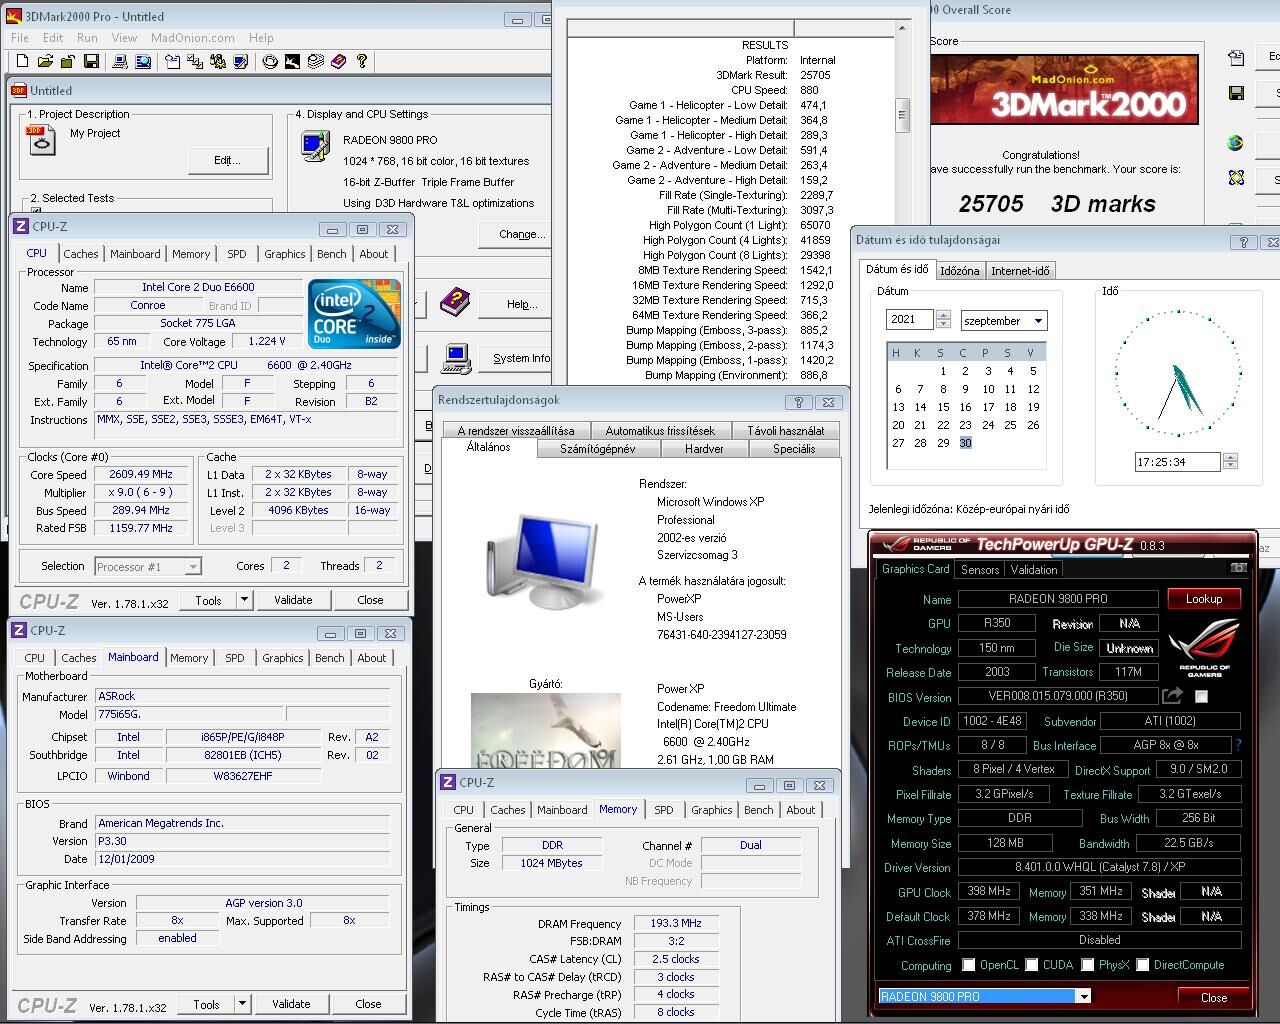
Task: Click the computer icon beside System Info button
Action: tap(458, 356)
